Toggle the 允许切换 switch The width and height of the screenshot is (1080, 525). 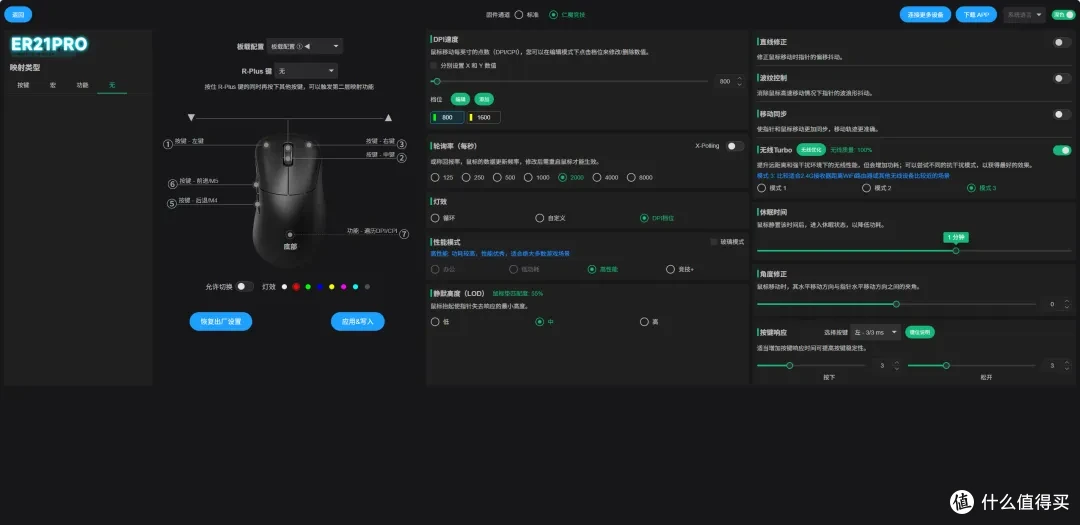[245, 286]
